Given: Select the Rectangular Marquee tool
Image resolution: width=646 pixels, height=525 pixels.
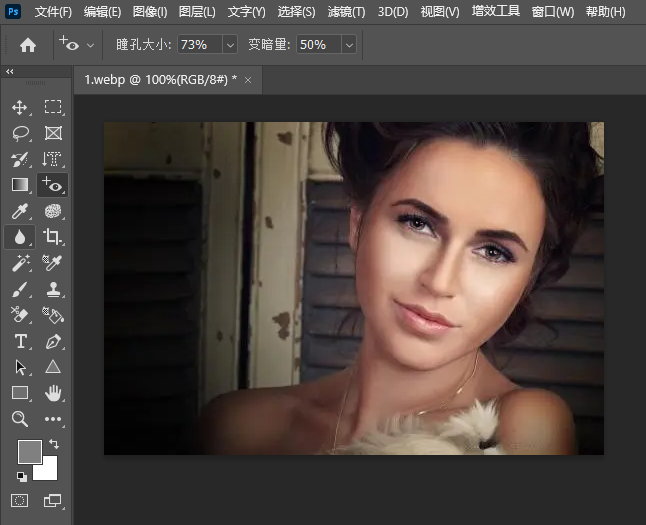Looking at the screenshot, I should [53, 107].
